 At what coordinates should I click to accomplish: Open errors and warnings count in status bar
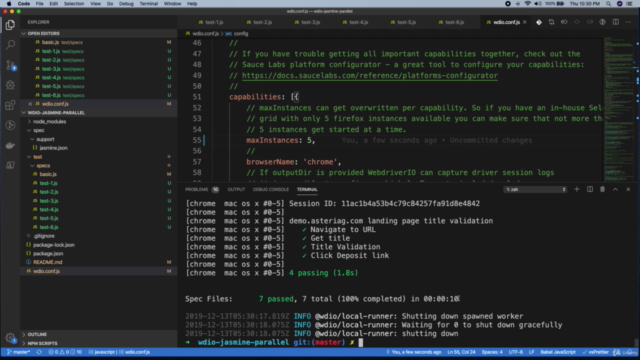coord(65,352)
